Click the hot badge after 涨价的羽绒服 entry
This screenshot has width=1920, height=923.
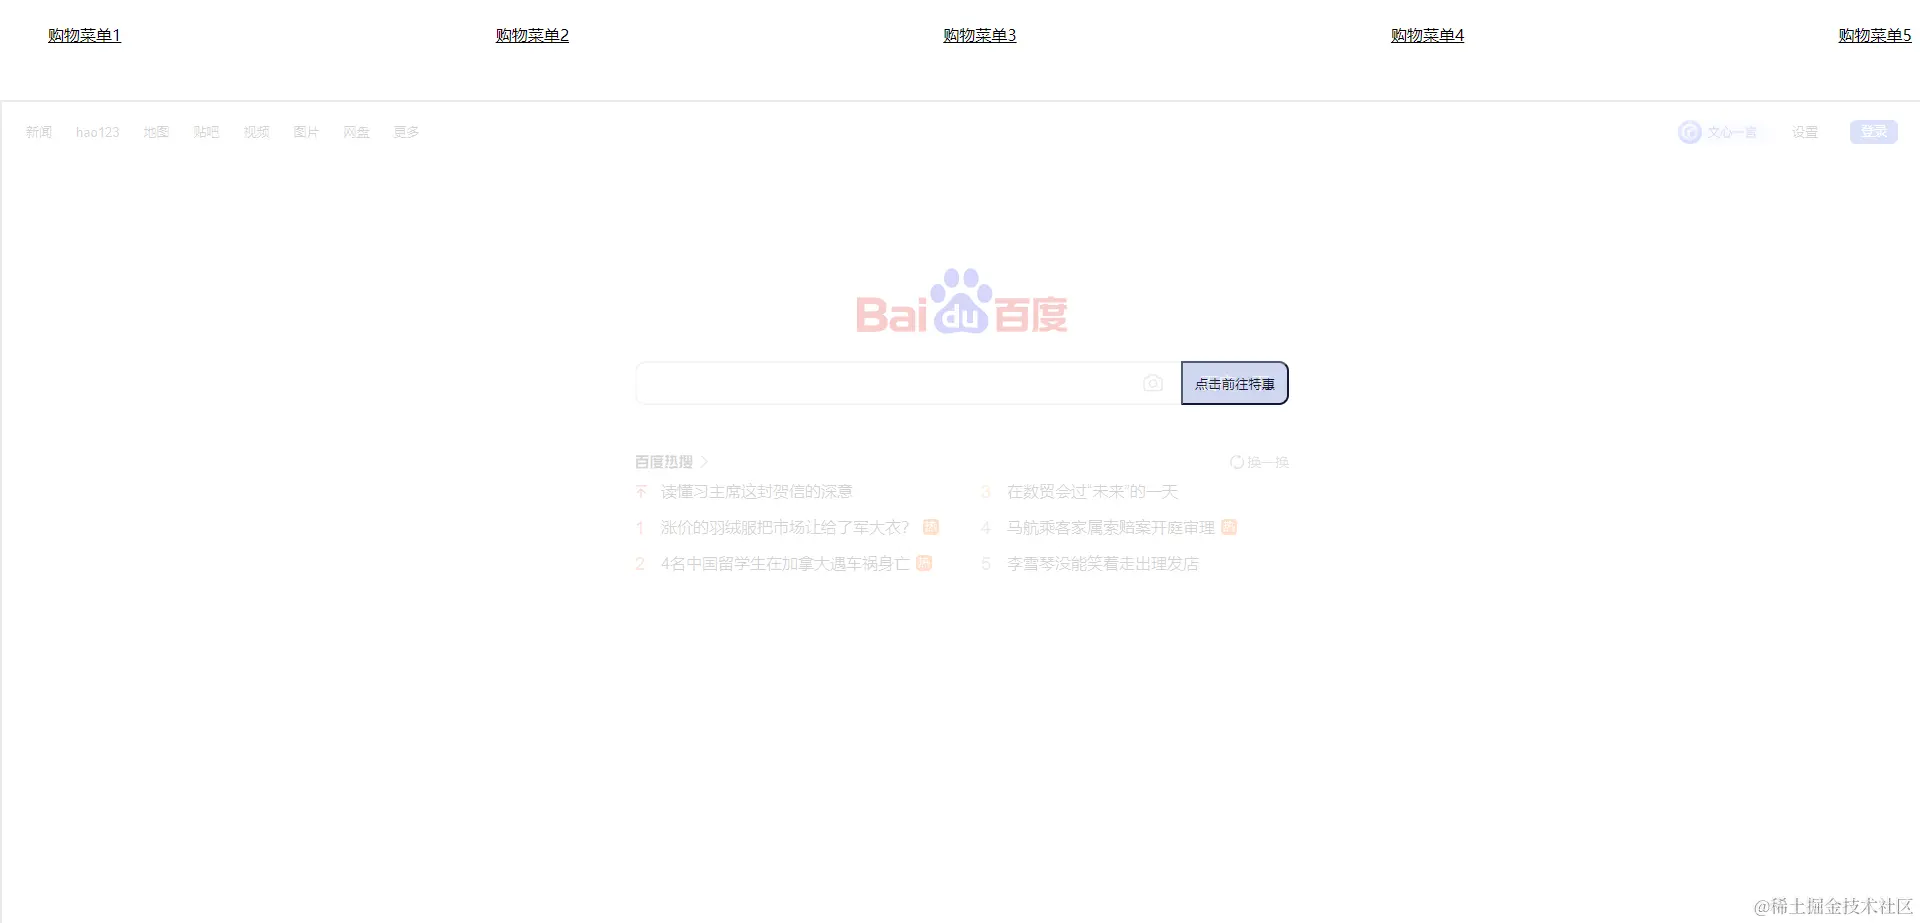931,527
